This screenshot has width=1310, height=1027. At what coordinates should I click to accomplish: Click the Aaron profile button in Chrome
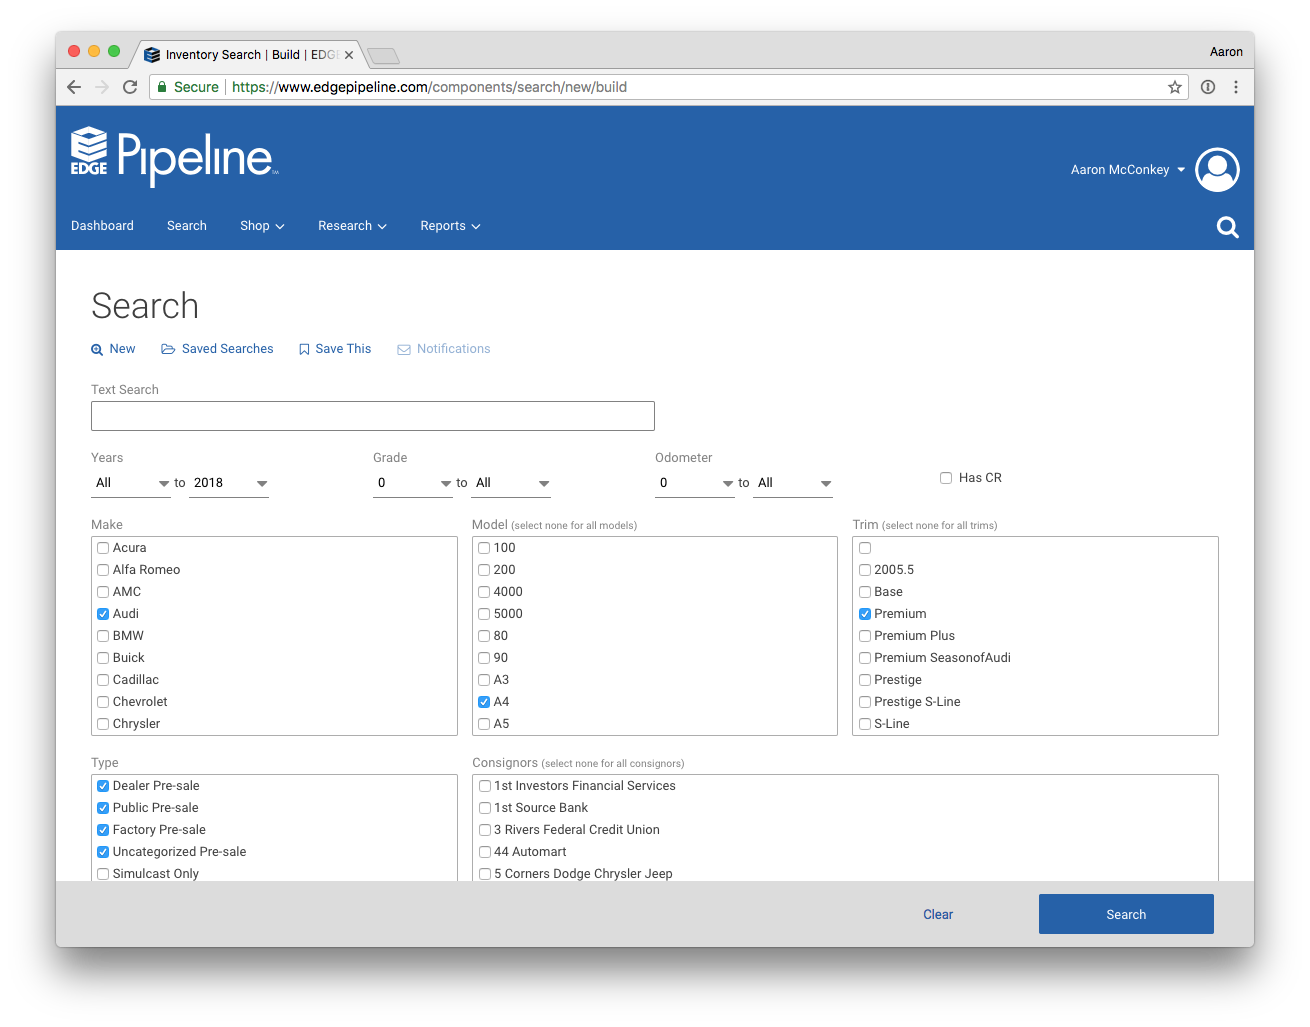1226,52
